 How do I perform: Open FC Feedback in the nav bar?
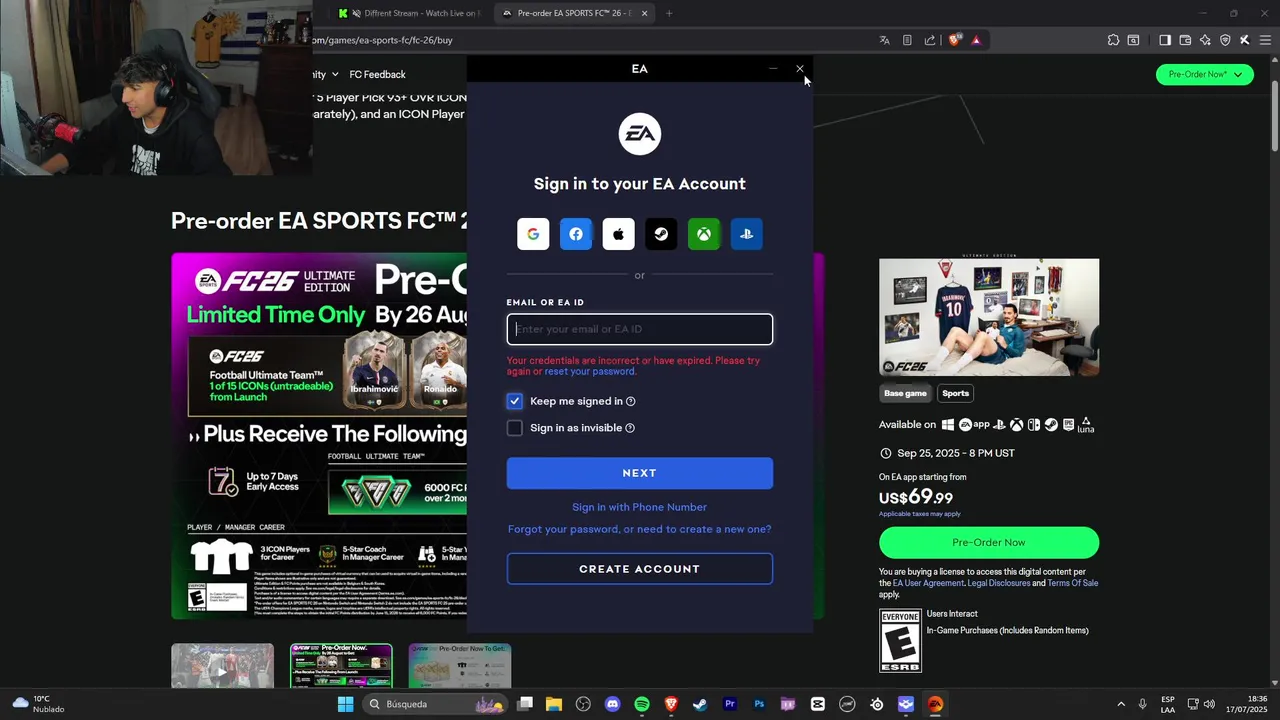coord(377,74)
